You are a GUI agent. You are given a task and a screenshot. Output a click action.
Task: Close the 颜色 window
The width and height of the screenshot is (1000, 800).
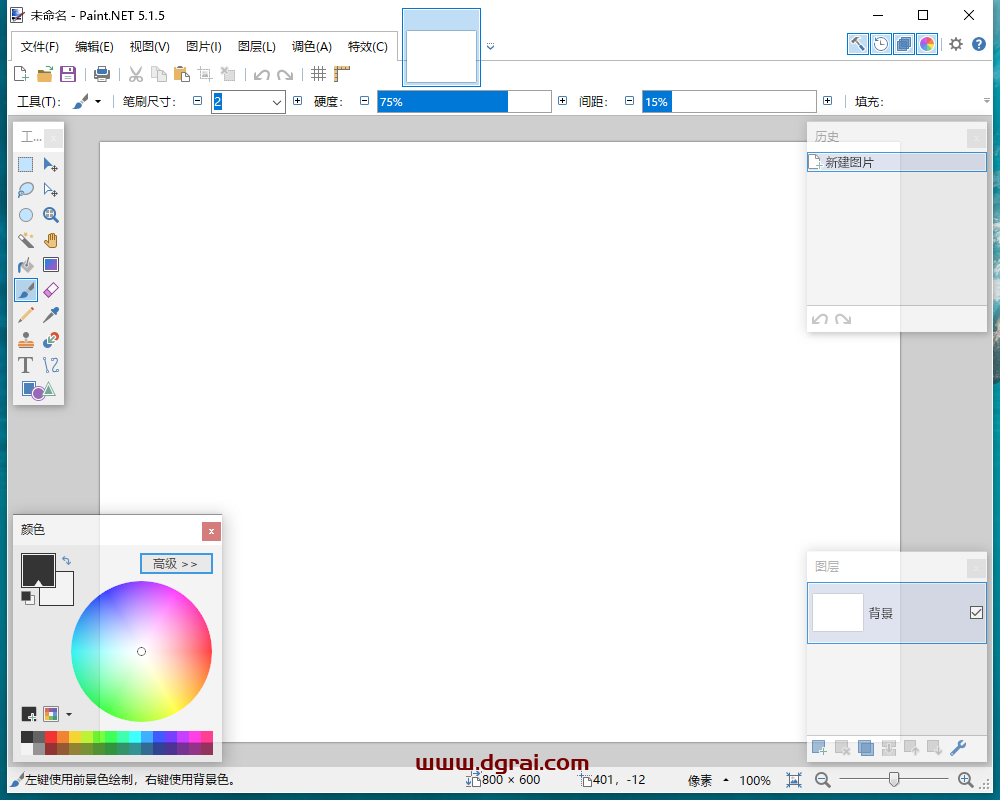tap(211, 531)
